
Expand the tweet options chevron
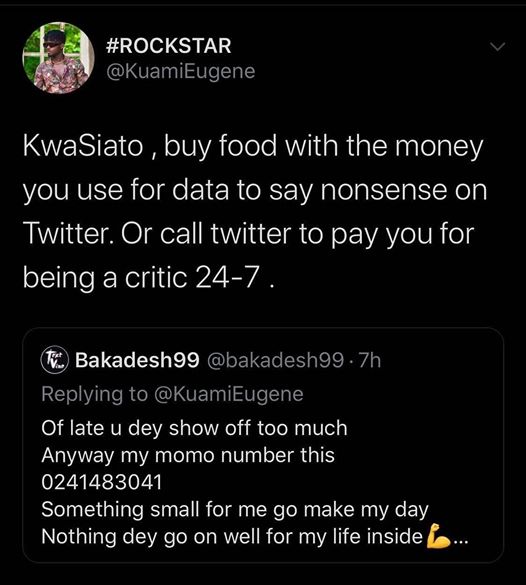497,47
